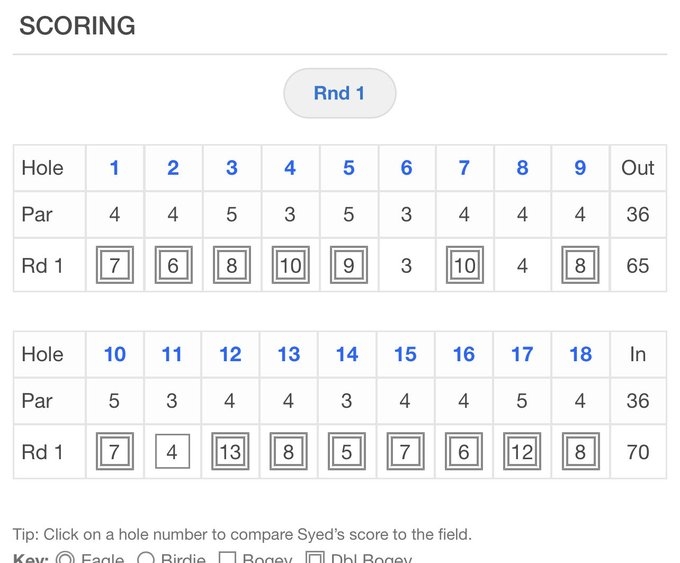Click hole number 13 link

pyautogui.click(x=289, y=354)
